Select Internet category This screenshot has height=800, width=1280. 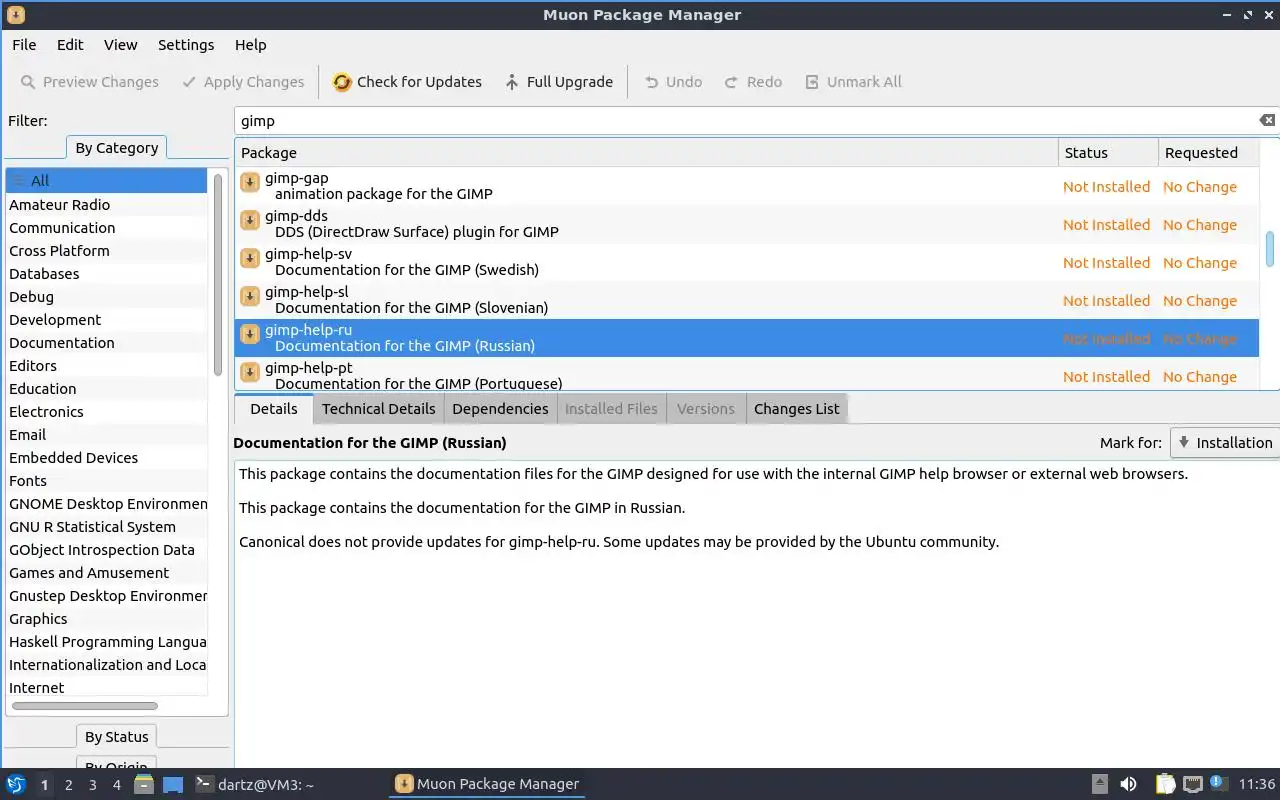coord(107,687)
